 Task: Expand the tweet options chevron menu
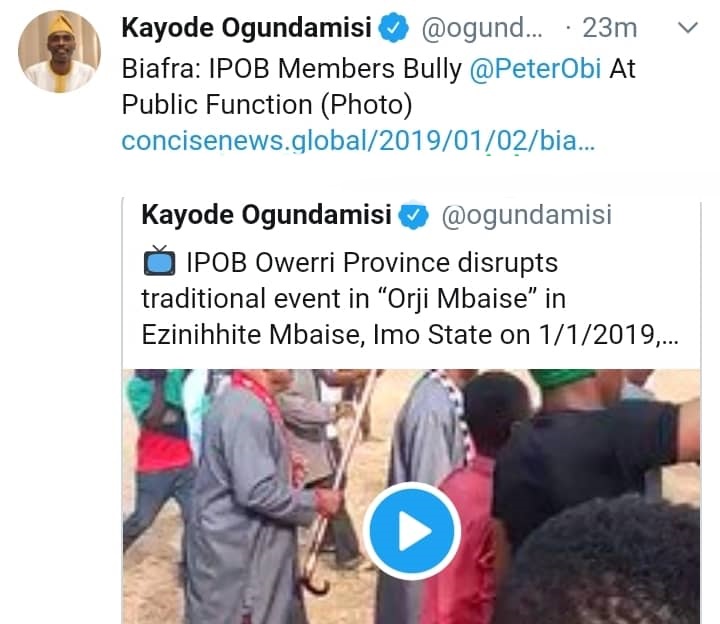coord(688,28)
